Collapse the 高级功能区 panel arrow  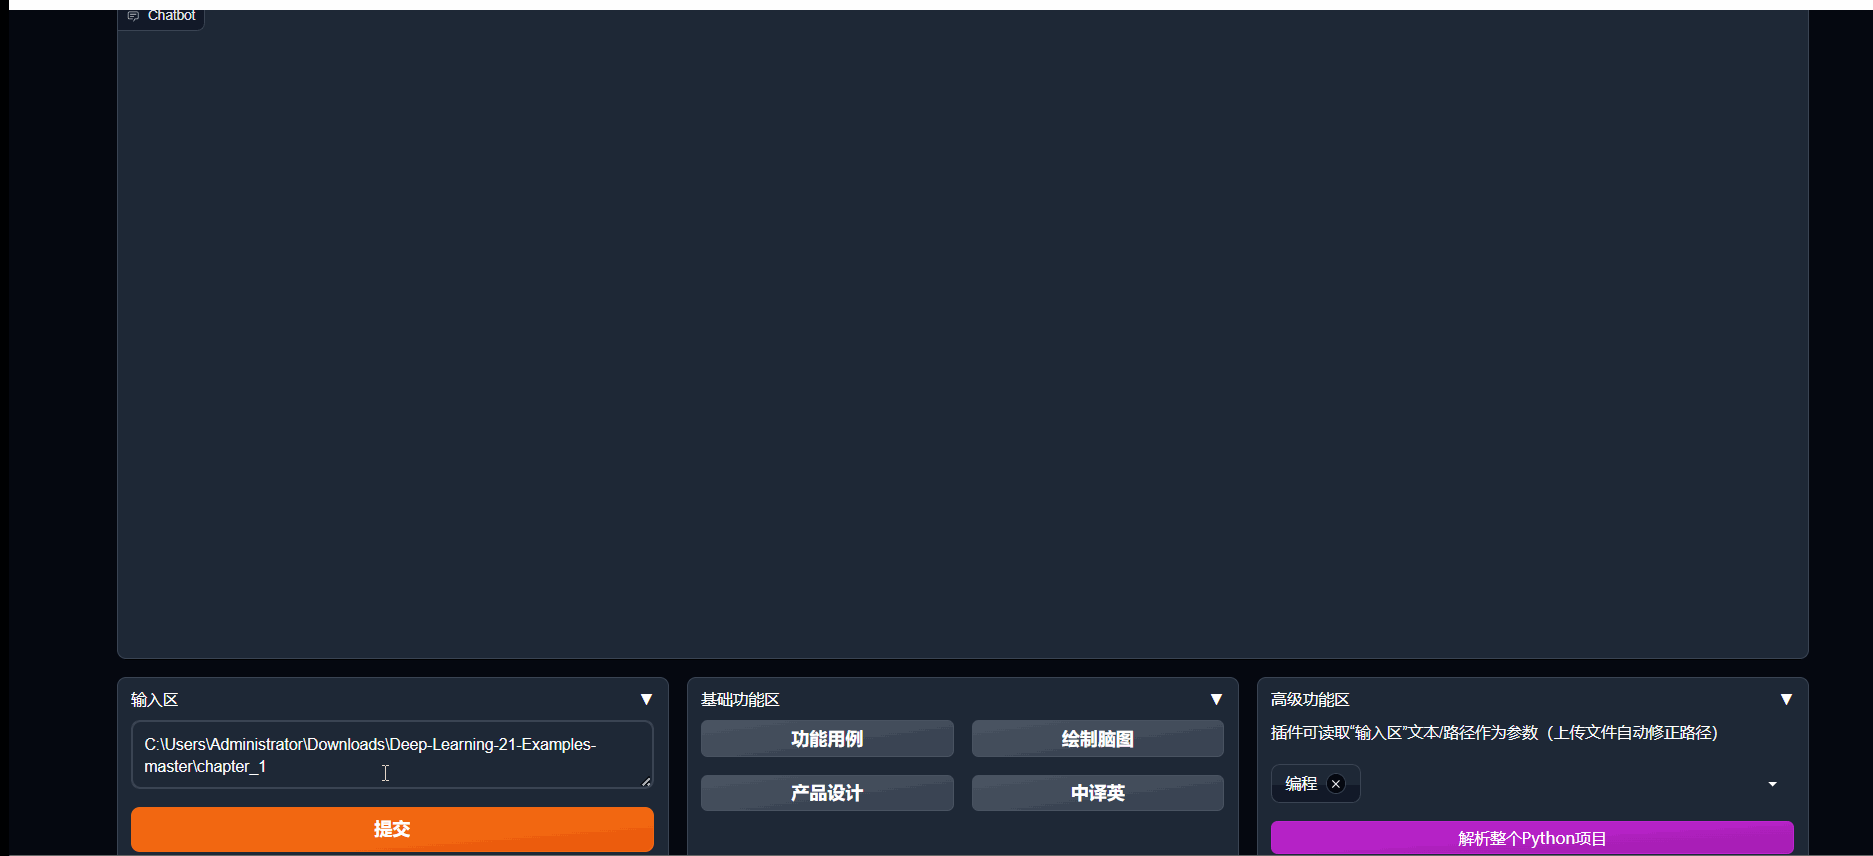point(1786,699)
